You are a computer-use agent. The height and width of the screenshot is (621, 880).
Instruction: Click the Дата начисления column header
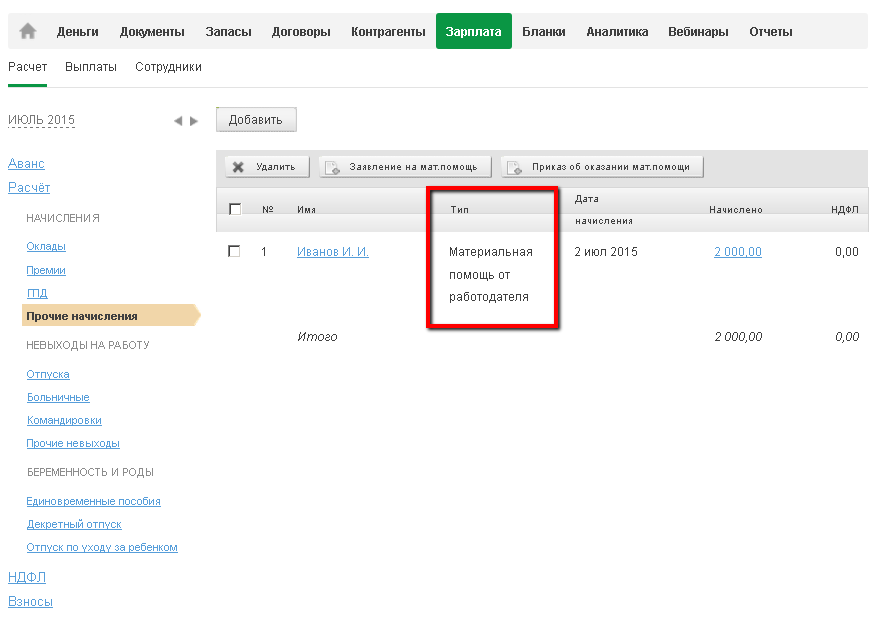click(x=604, y=210)
